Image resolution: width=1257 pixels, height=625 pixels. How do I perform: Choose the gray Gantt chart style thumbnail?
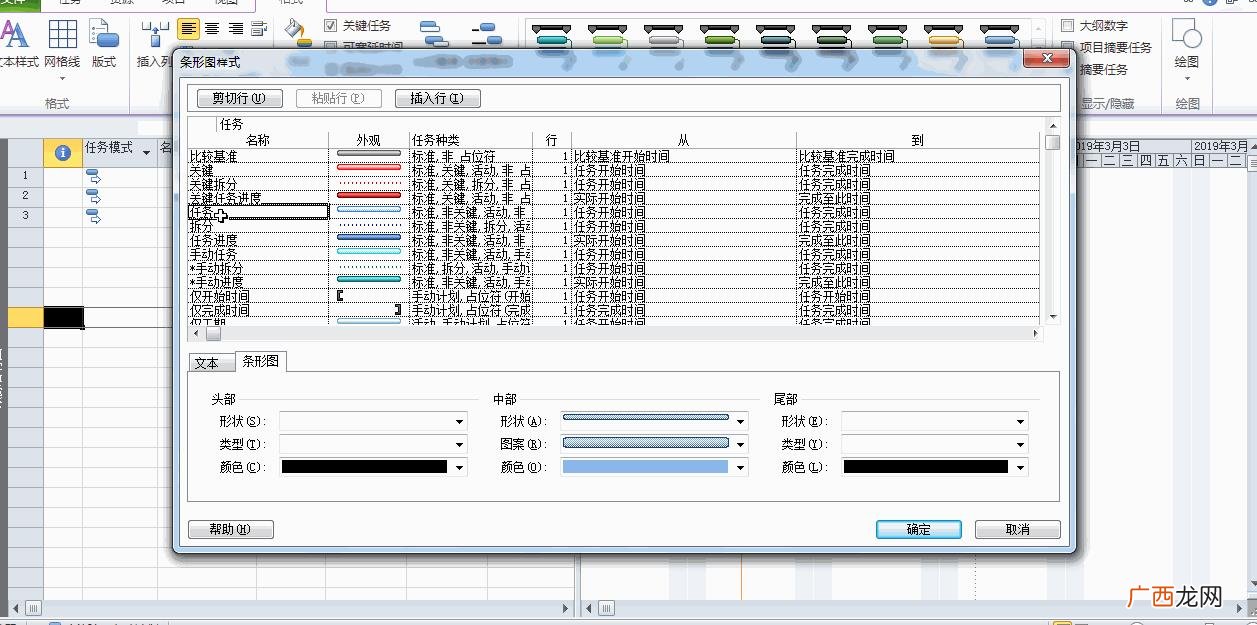click(x=664, y=37)
